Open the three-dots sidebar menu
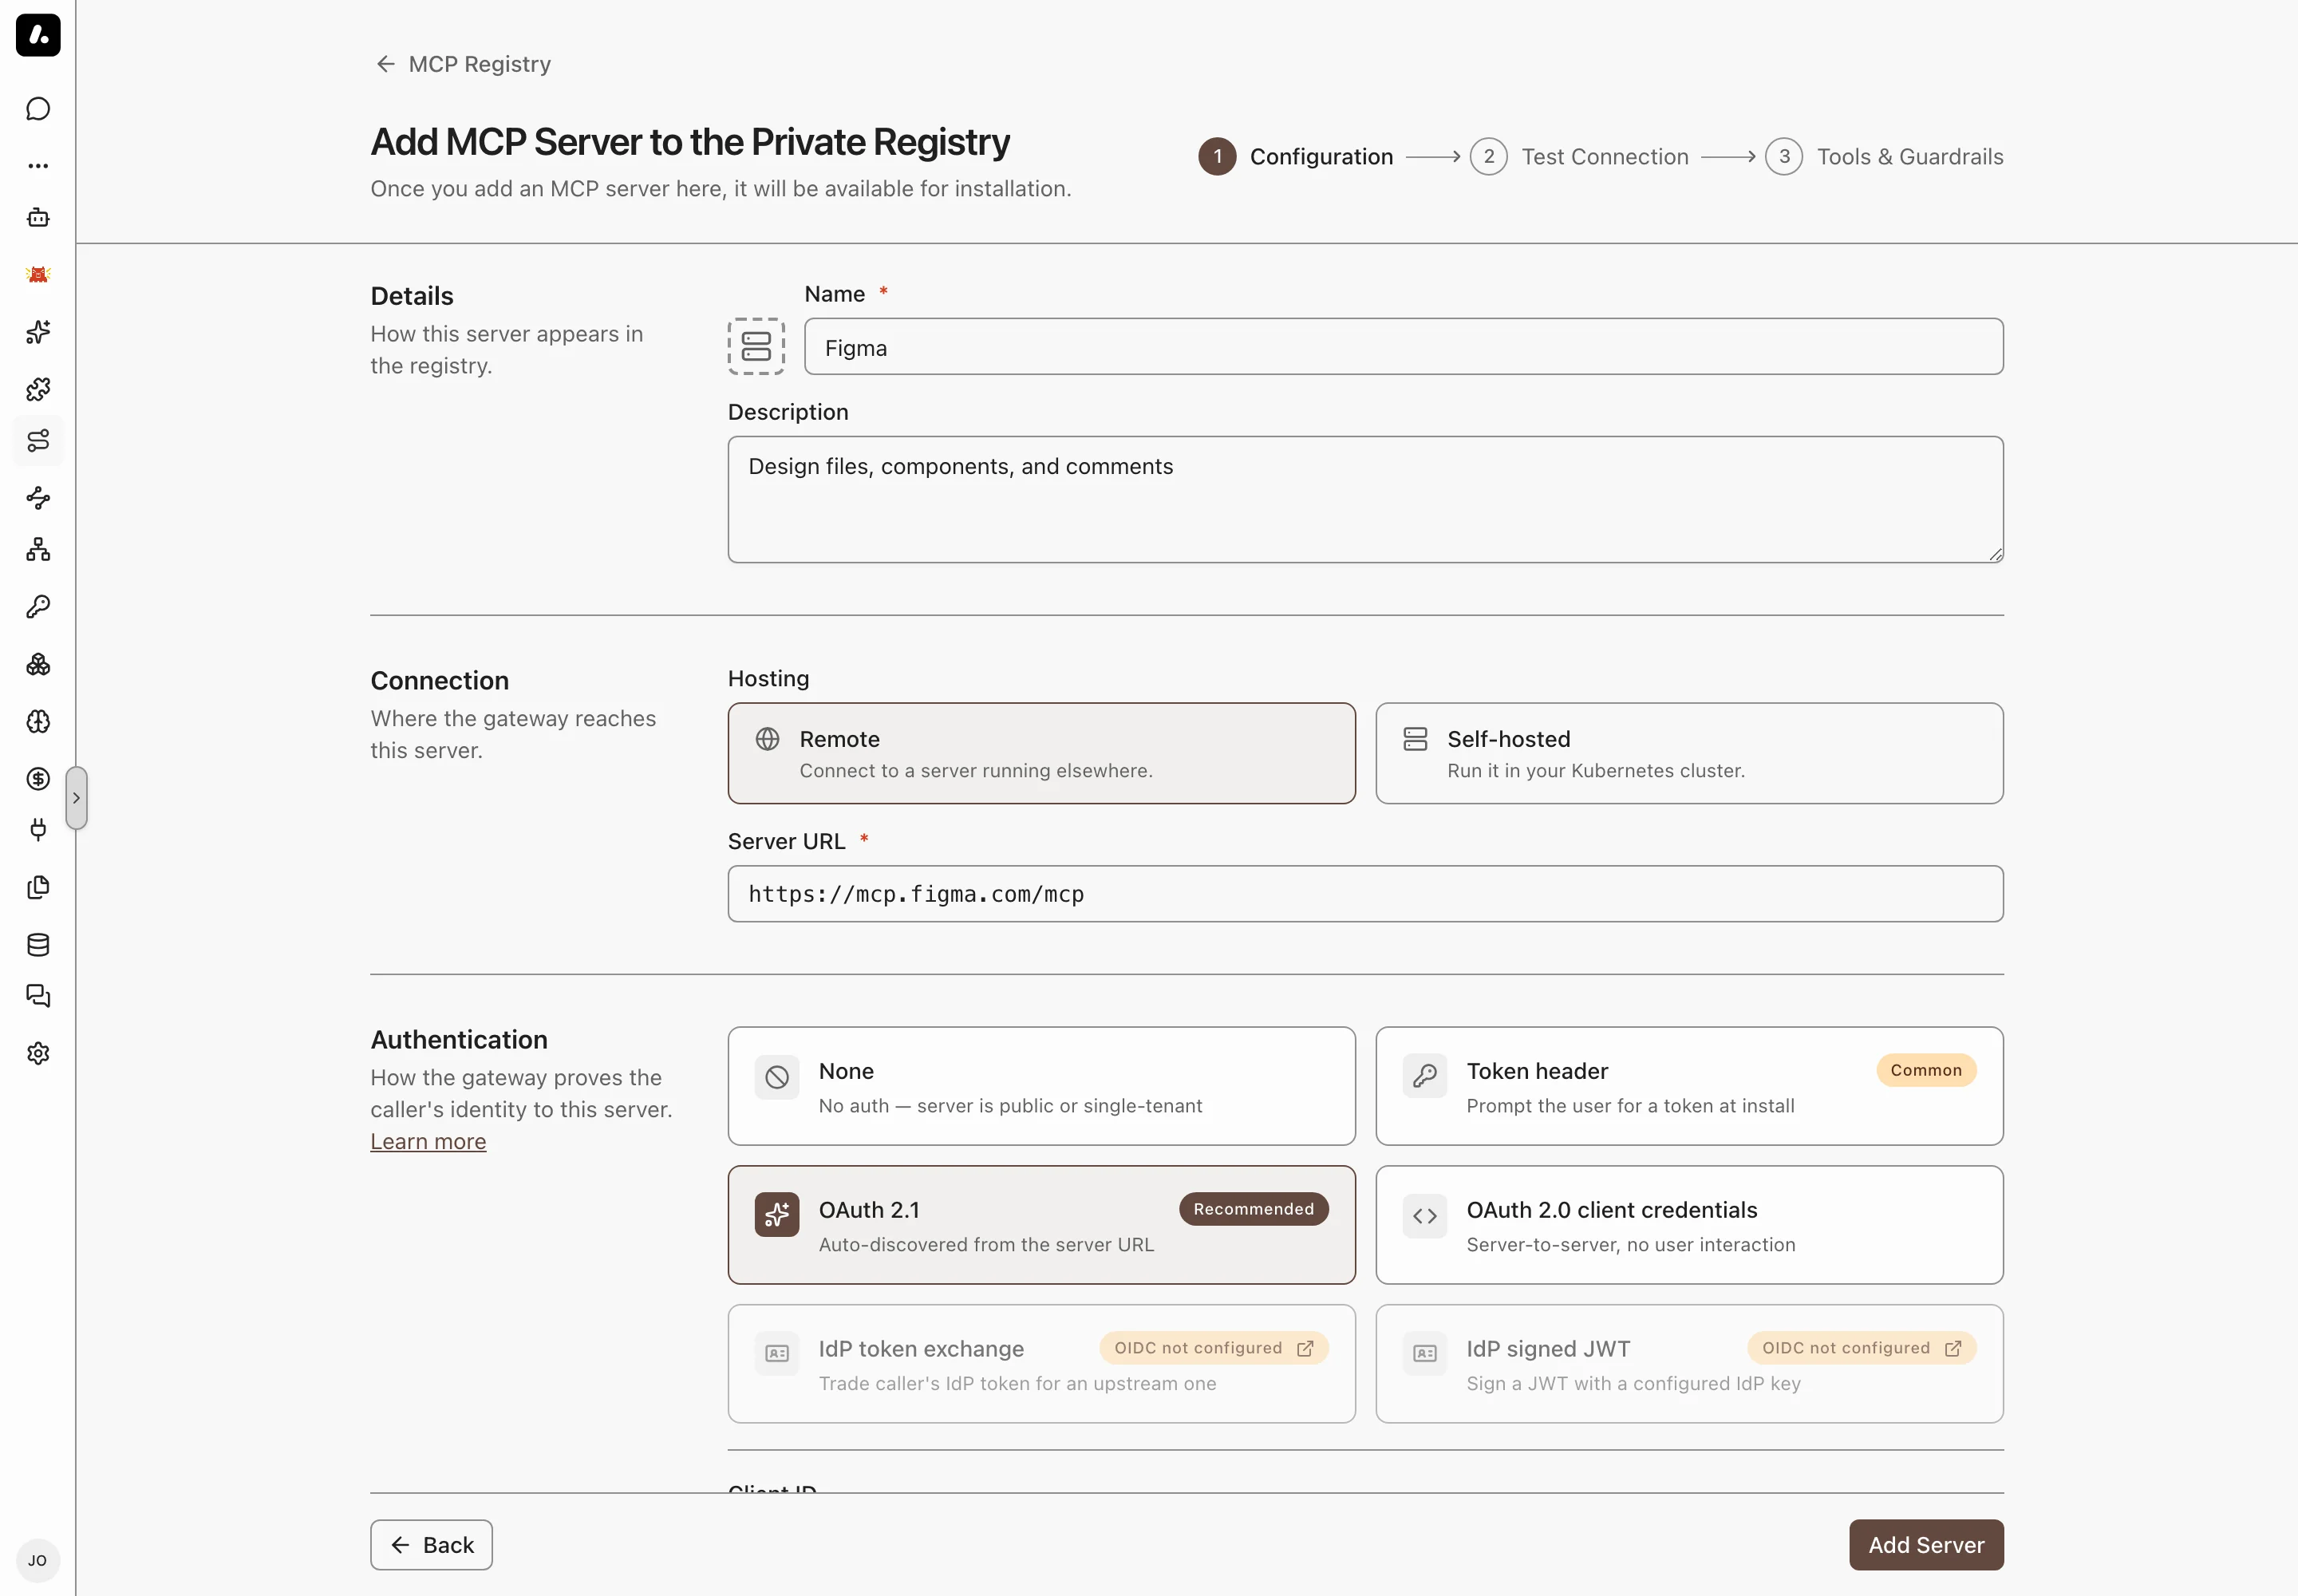 click(38, 166)
